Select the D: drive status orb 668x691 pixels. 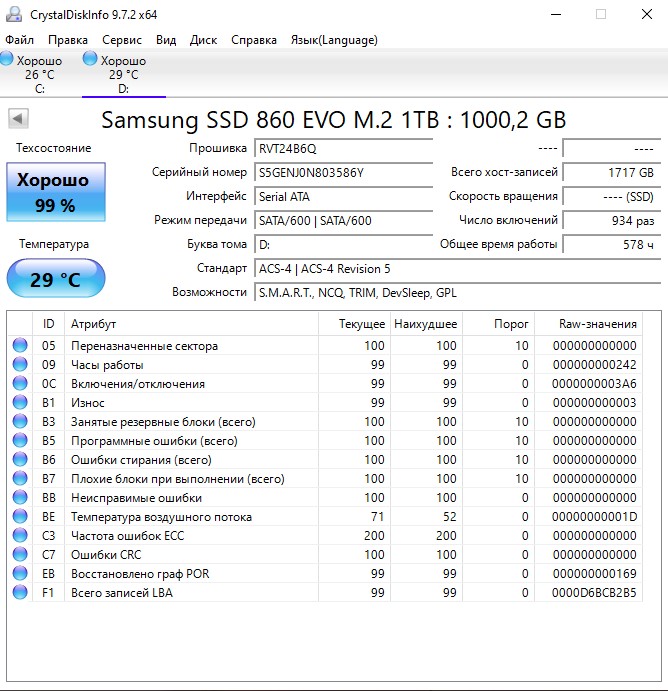90,59
